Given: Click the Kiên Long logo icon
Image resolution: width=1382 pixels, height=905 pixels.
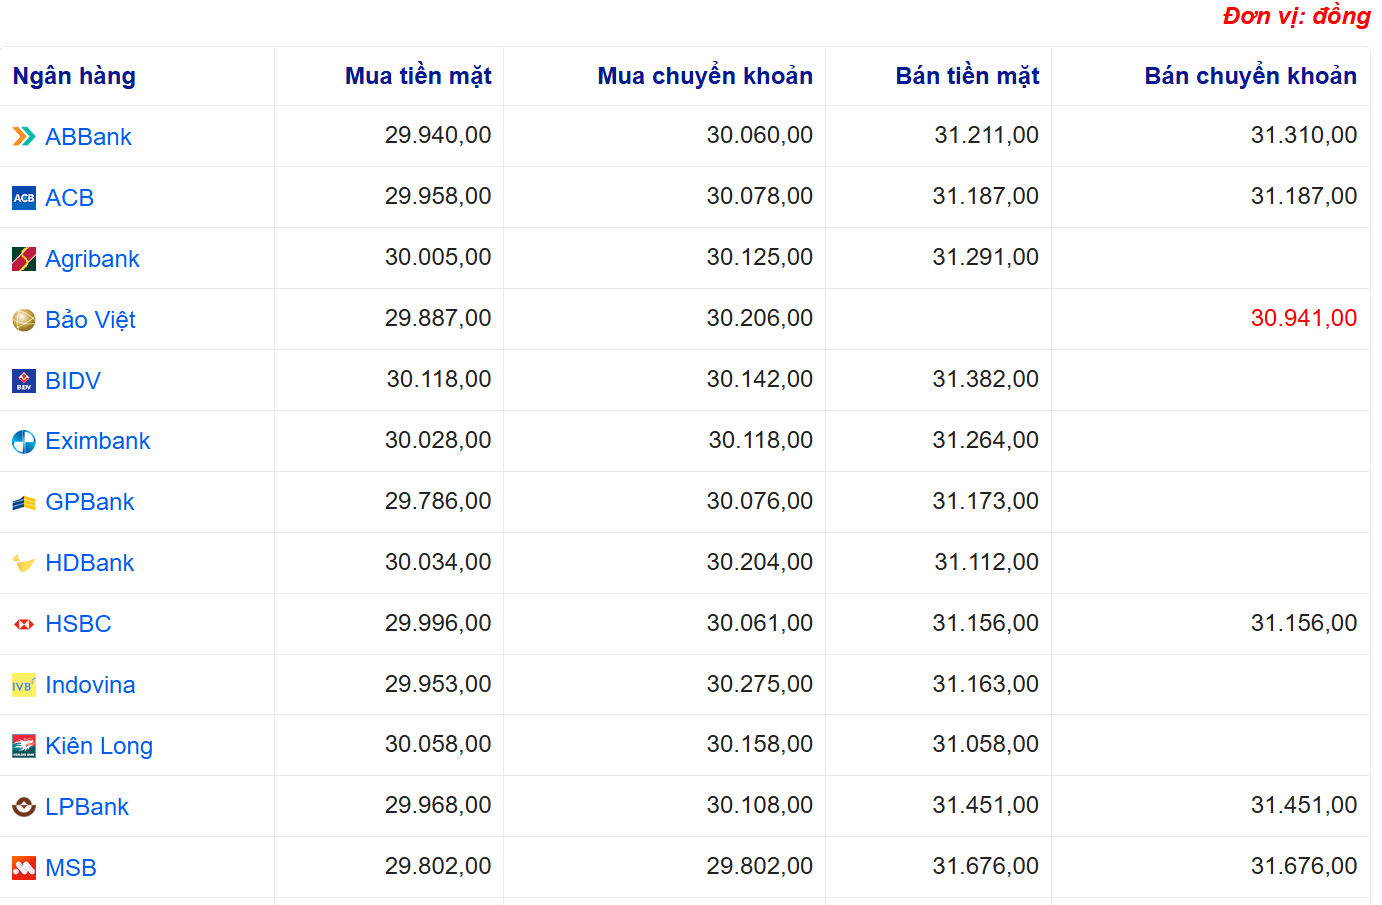Looking at the screenshot, I should click(24, 746).
